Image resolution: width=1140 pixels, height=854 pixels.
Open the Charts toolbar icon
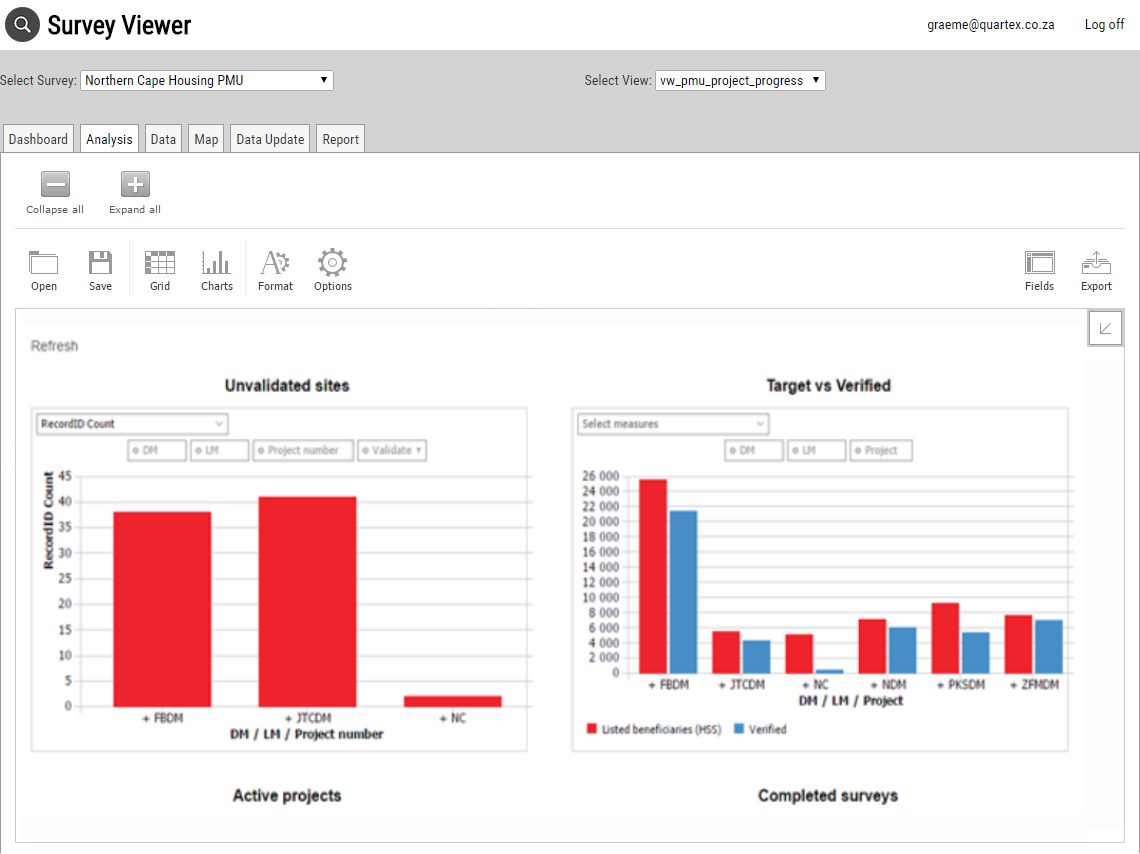click(x=217, y=263)
